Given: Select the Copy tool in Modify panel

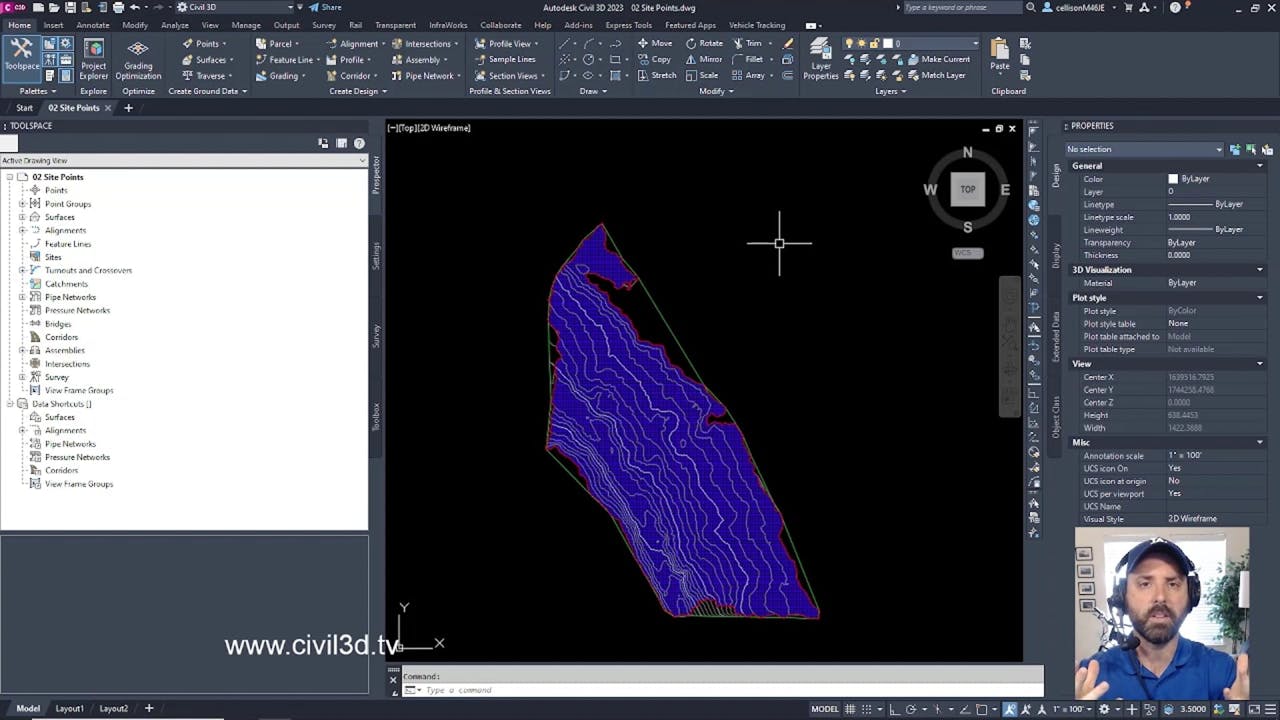Looking at the screenshot, I should pos(660,59).
